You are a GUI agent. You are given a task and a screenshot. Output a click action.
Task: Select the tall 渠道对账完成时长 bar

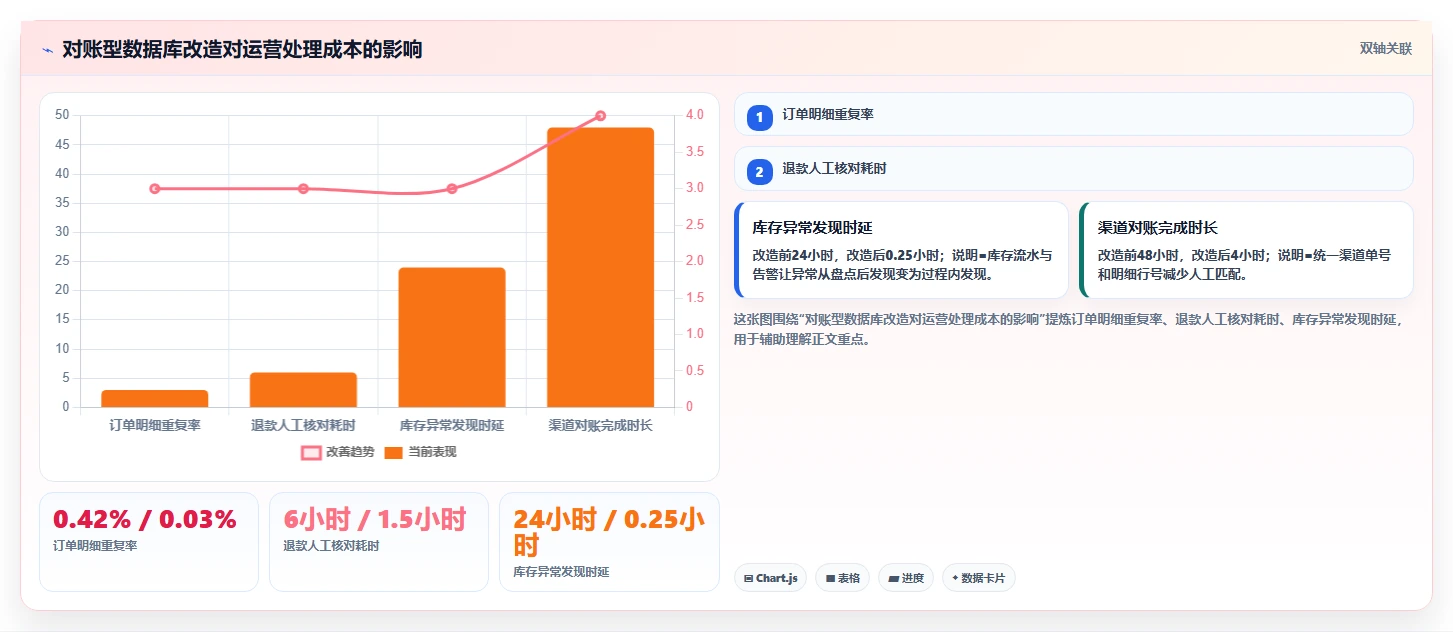tap(601, 267)
